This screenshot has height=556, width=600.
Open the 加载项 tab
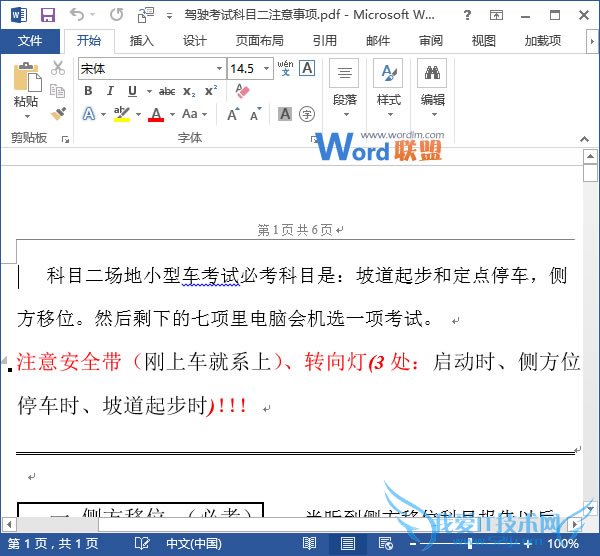tap(543, 41)
